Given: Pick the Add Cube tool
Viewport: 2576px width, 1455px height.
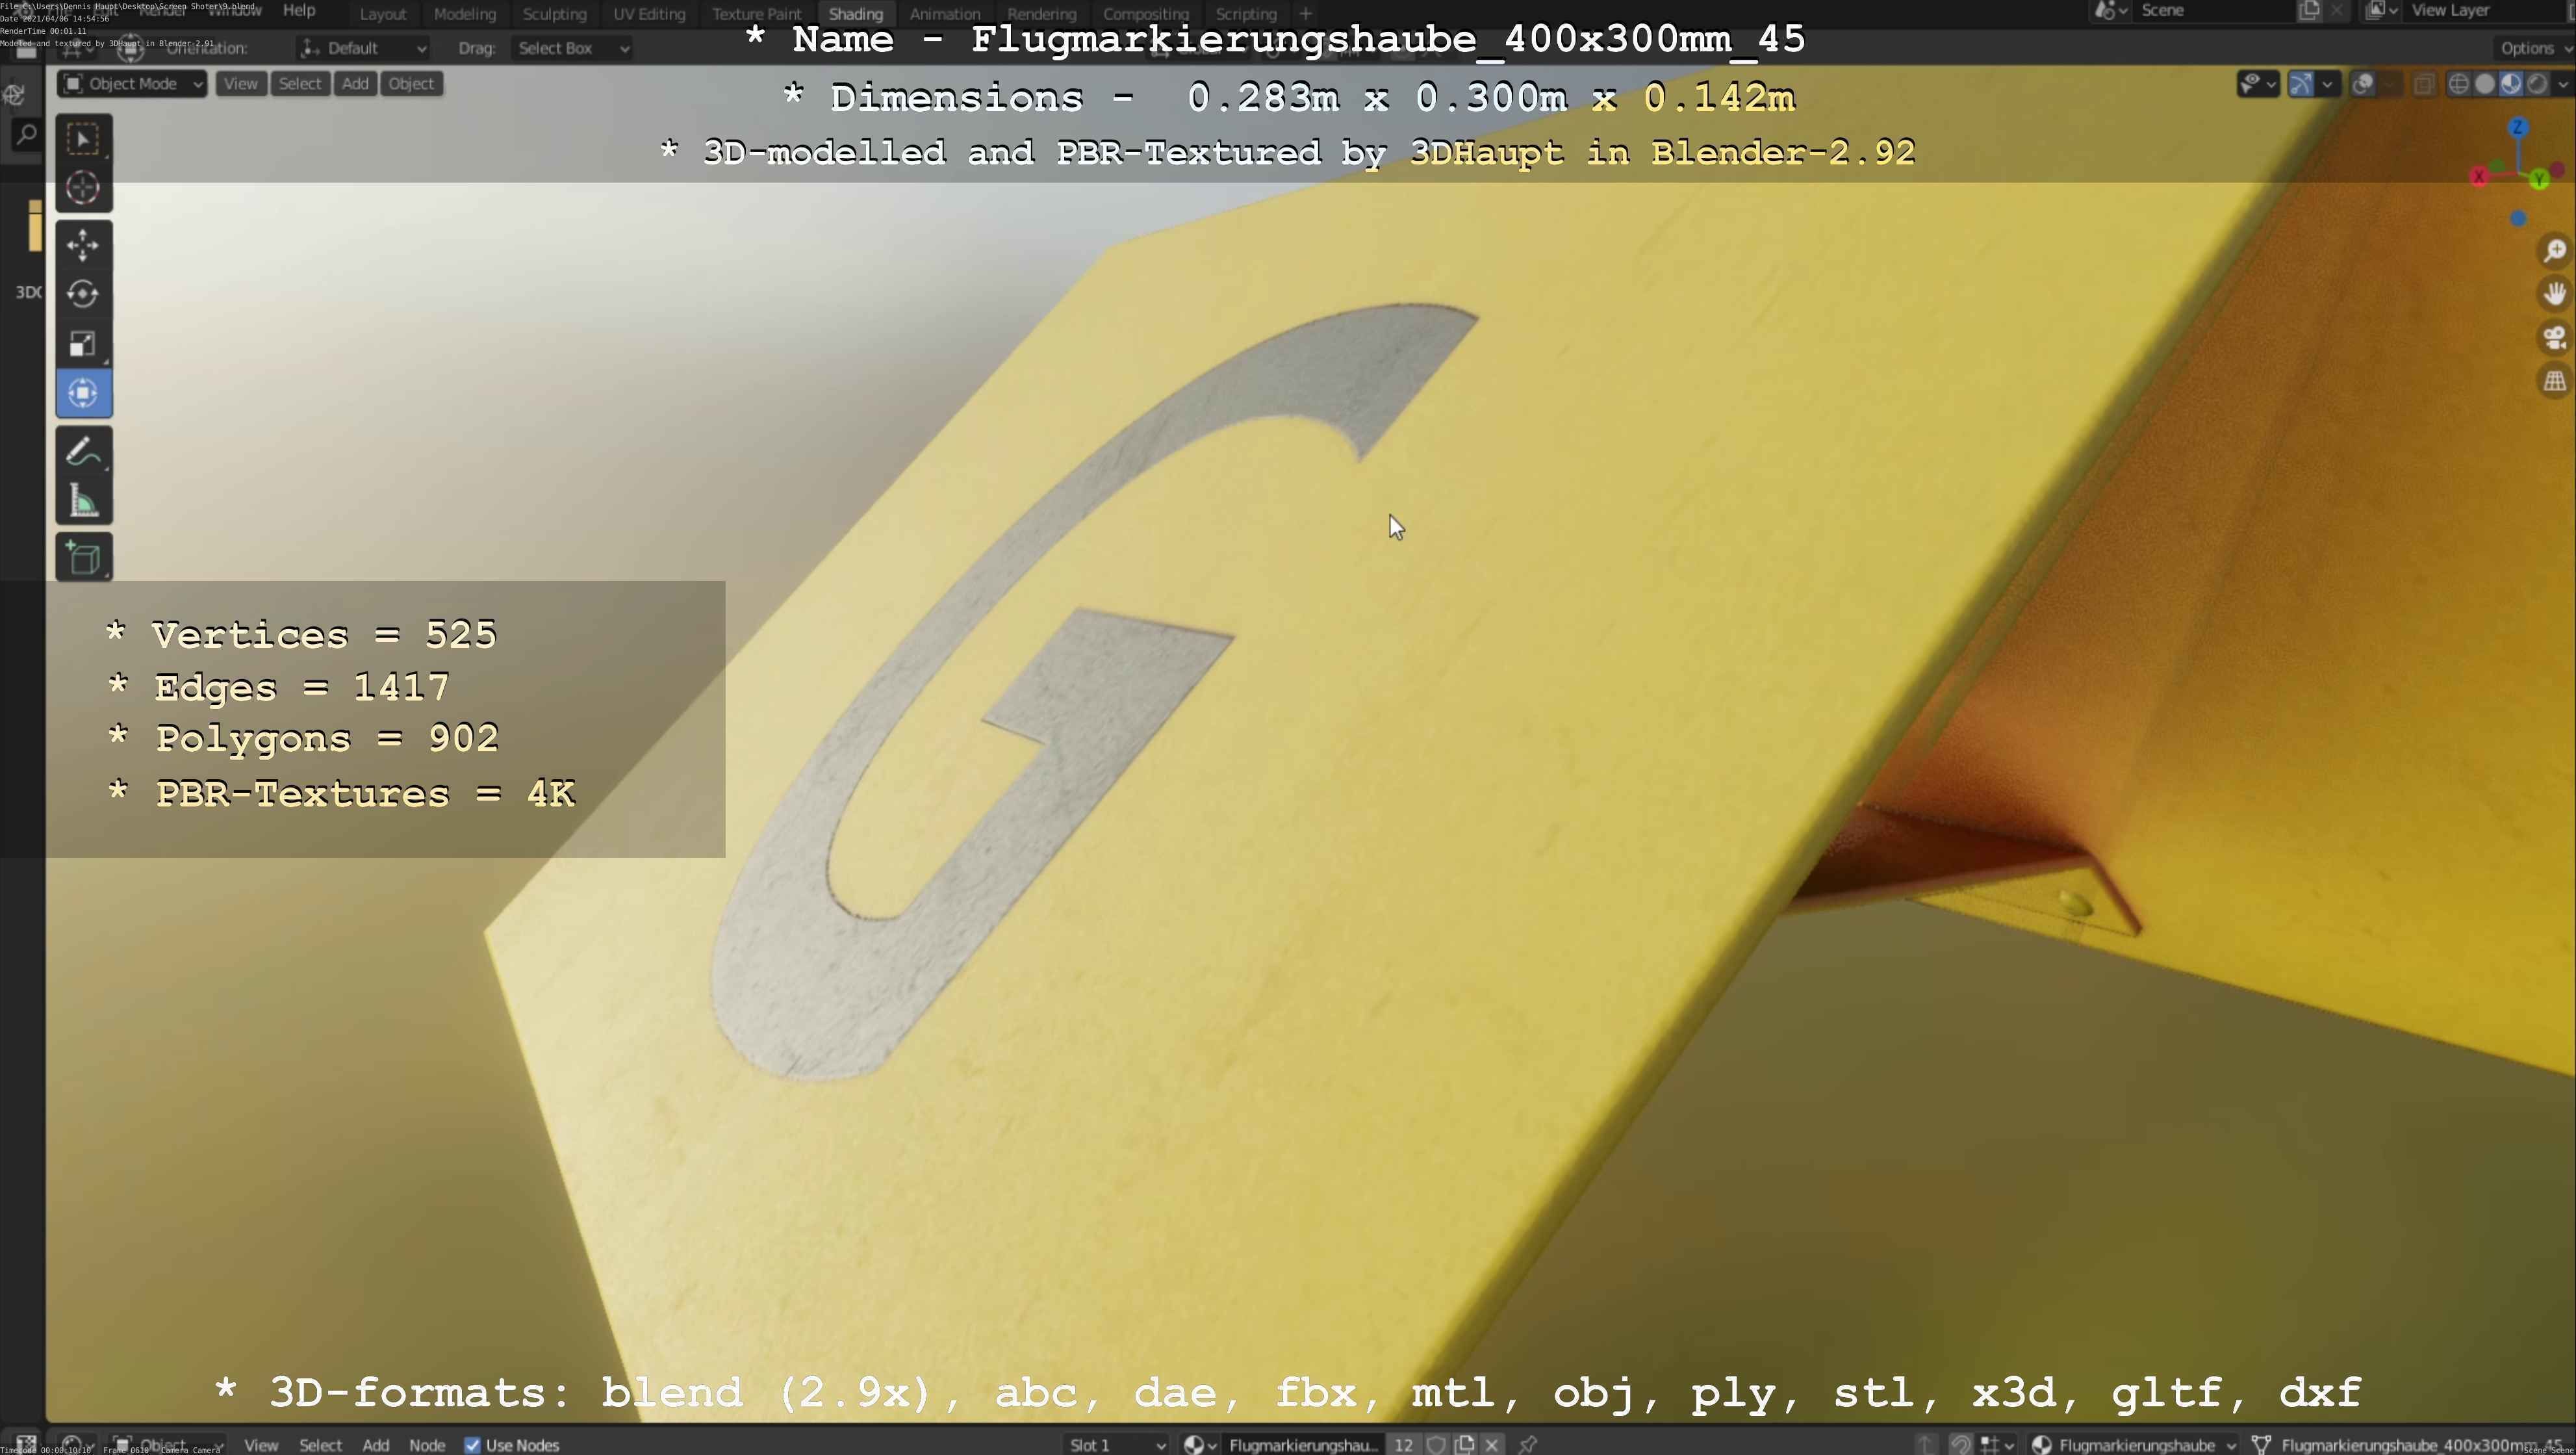Looking at the screenshot, I should click(x=83, y=558).
